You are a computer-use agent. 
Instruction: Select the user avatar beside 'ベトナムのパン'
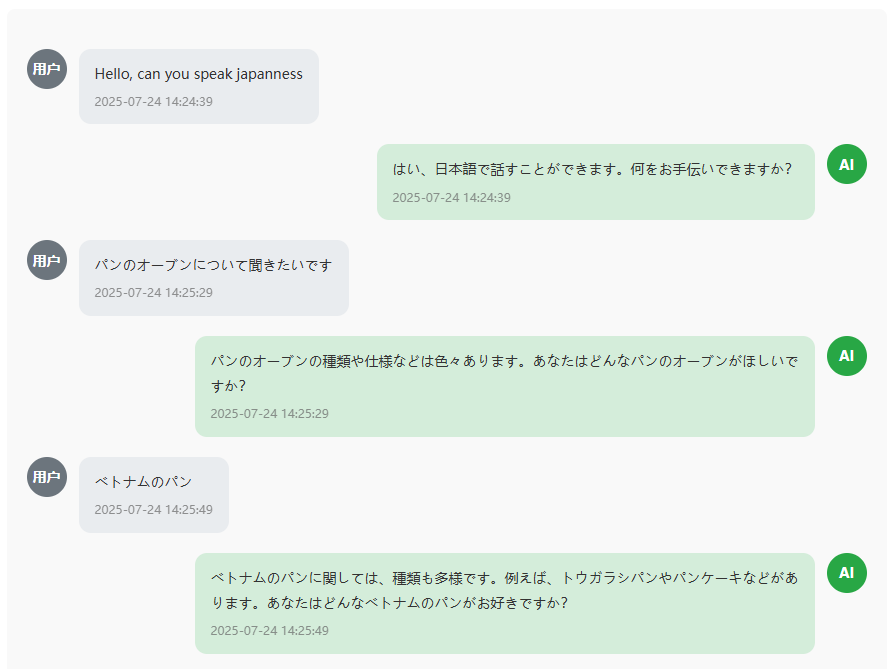click(x=47, y=477)
